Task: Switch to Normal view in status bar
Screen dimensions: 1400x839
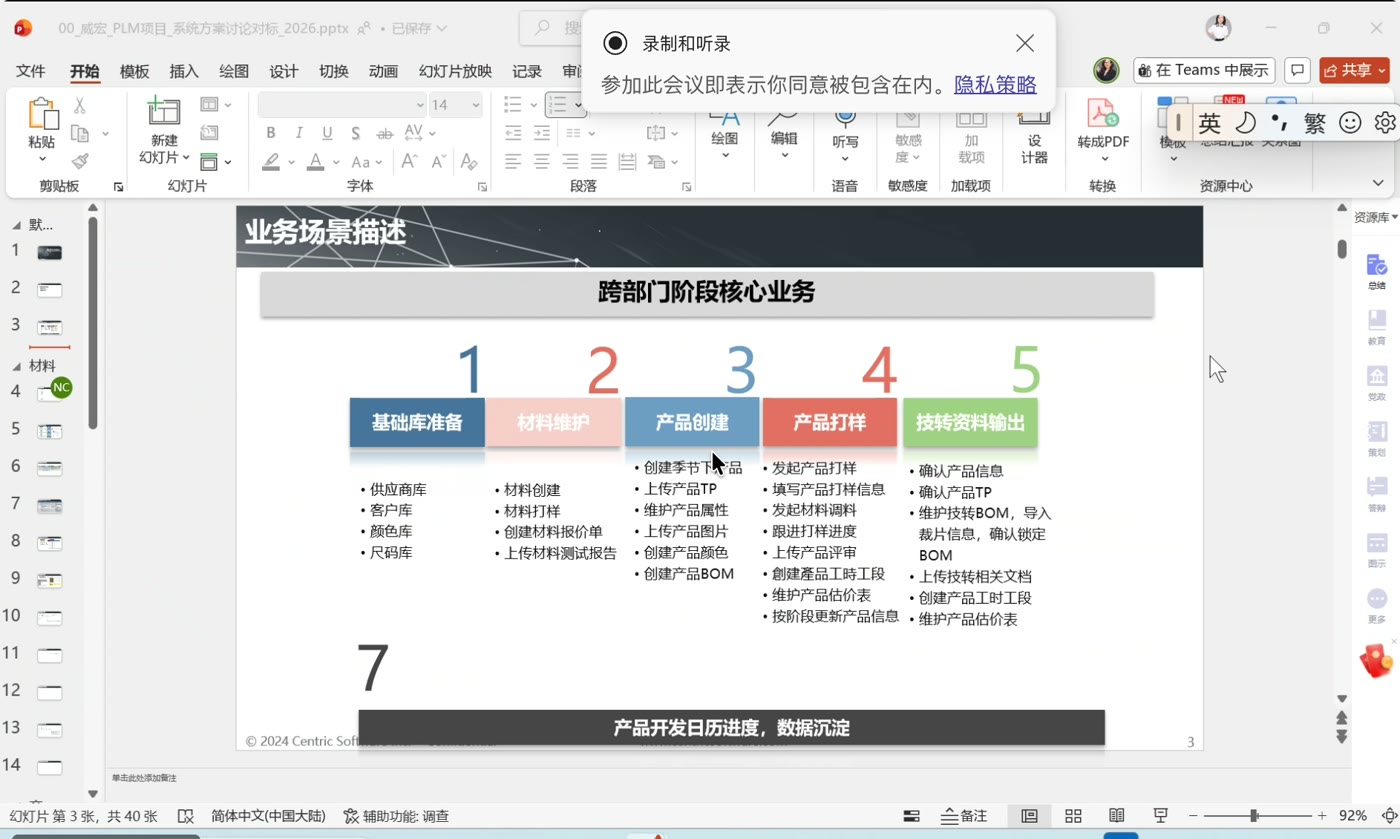Action: tap(1029, 816)
